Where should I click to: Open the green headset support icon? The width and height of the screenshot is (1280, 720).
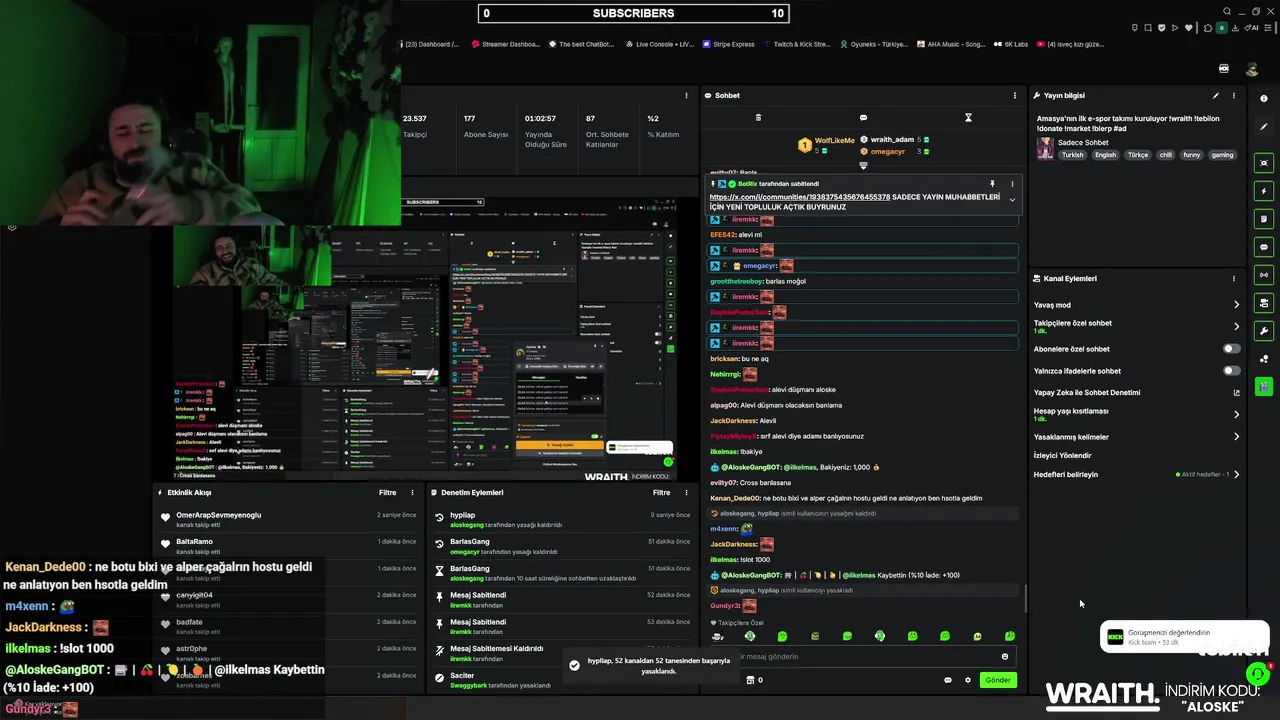click(x=1258, y=676)
